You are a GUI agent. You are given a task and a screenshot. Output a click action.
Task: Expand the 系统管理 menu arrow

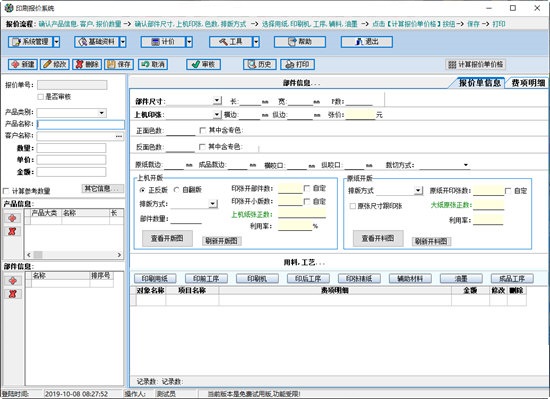(x=56, y=42)
